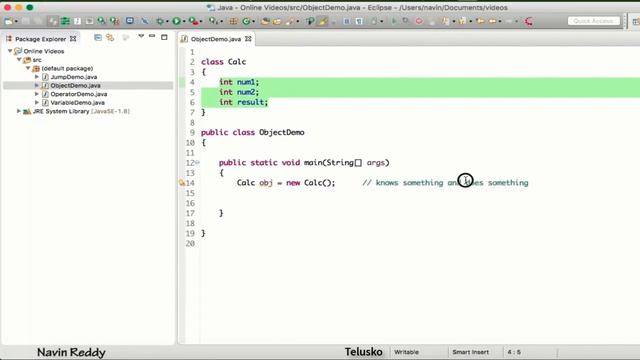Image resolution: width=640 pixels, height=360 pixels.
Task: Click the Open Type toolbar icon
Action: point(265,21)
